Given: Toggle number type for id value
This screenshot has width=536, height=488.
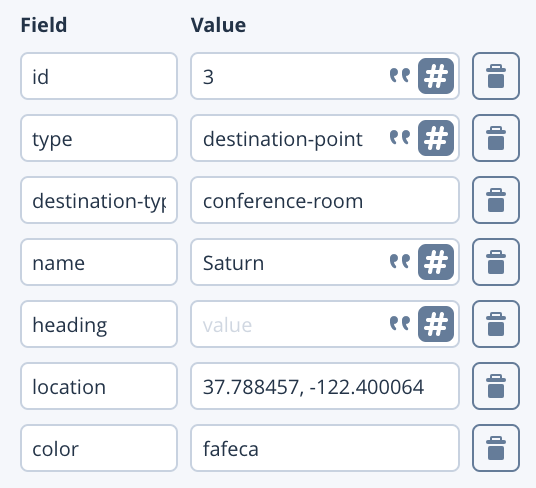Looking at the screenshot, I should coord(436,76).
